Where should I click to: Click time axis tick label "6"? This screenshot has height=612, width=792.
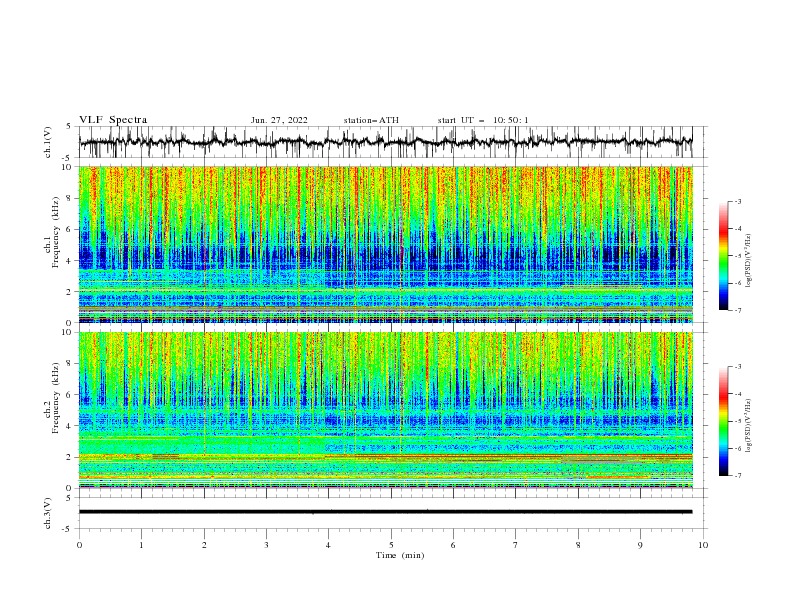tap(453, 545)
